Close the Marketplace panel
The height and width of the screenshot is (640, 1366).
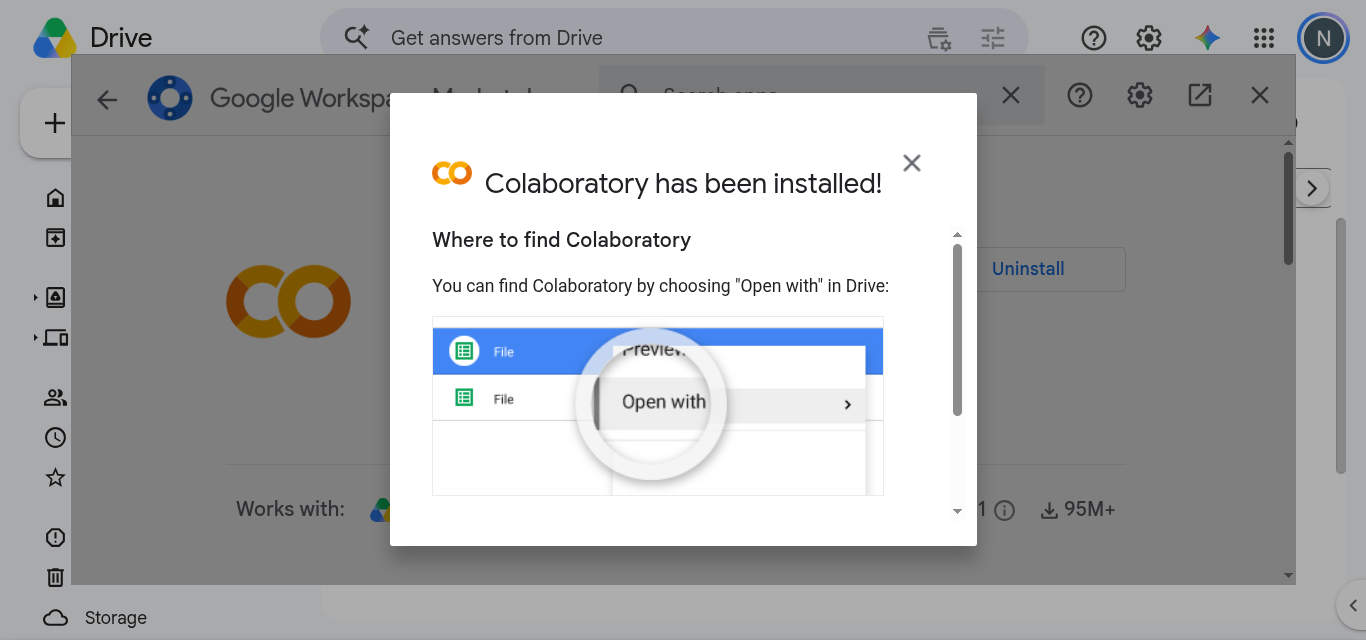point(1260,95)
